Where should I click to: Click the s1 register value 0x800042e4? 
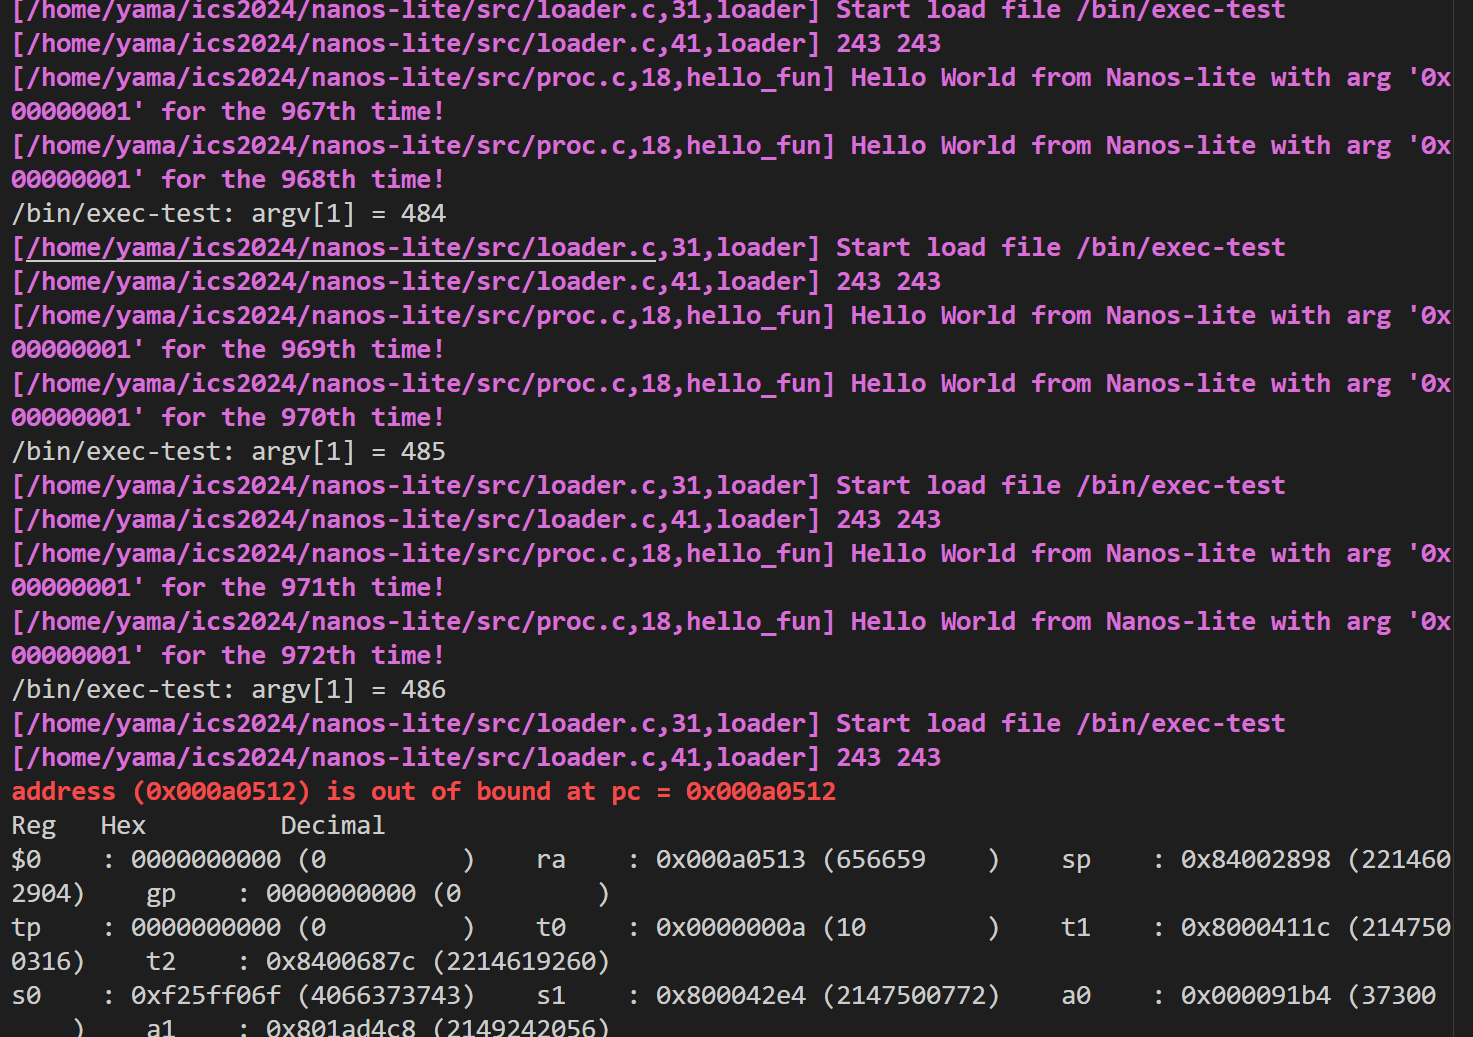730,996
